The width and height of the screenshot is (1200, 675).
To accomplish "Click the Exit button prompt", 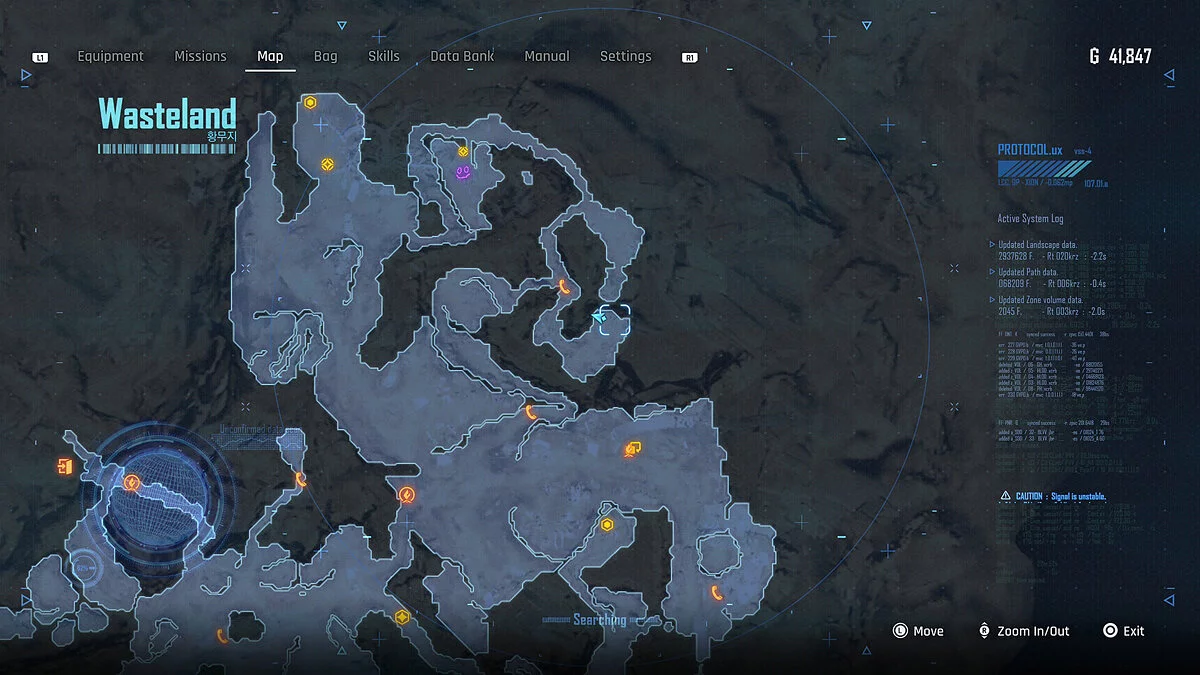I will tap(1124, 631).
